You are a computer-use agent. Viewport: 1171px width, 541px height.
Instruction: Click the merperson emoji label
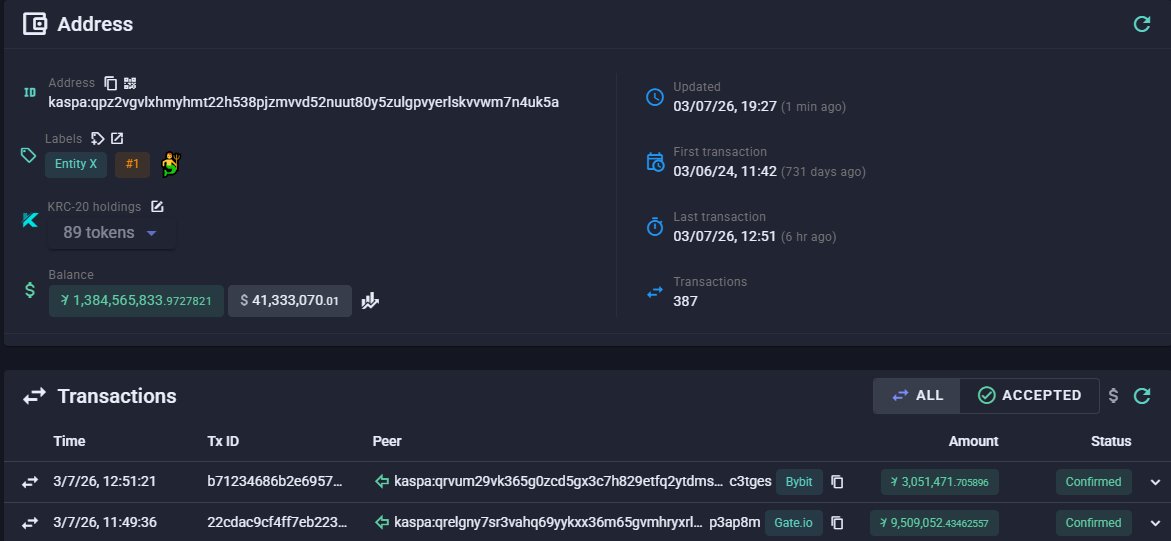pos(172,164)
